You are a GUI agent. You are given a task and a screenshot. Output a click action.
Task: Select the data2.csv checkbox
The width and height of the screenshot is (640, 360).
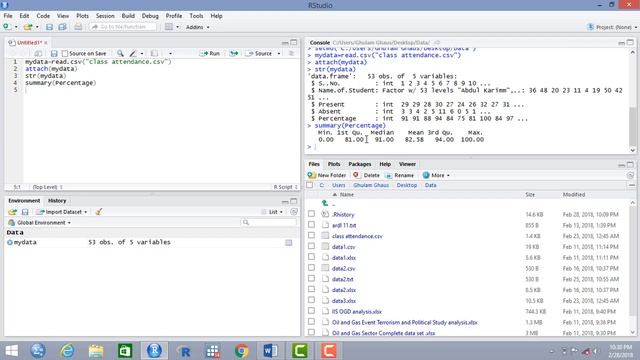311,268
